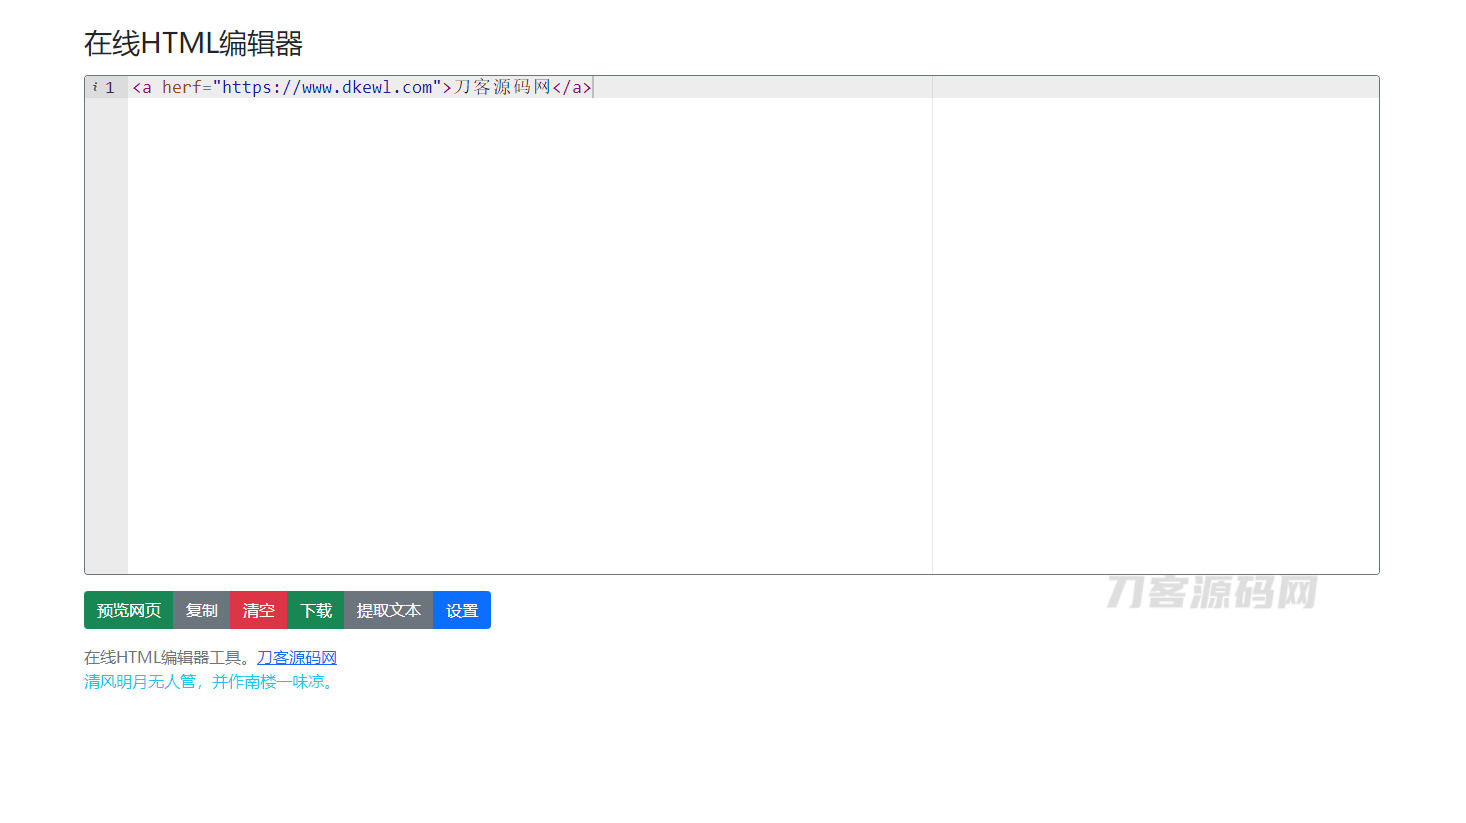Screen dimensions: 1466x823
Task: Click the empty gutter below line 1
Action: [106, 330]
